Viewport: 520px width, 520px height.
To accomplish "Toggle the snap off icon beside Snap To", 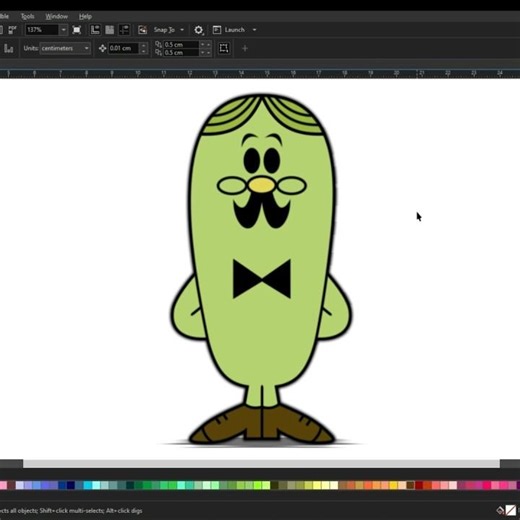I will (142, 30).
